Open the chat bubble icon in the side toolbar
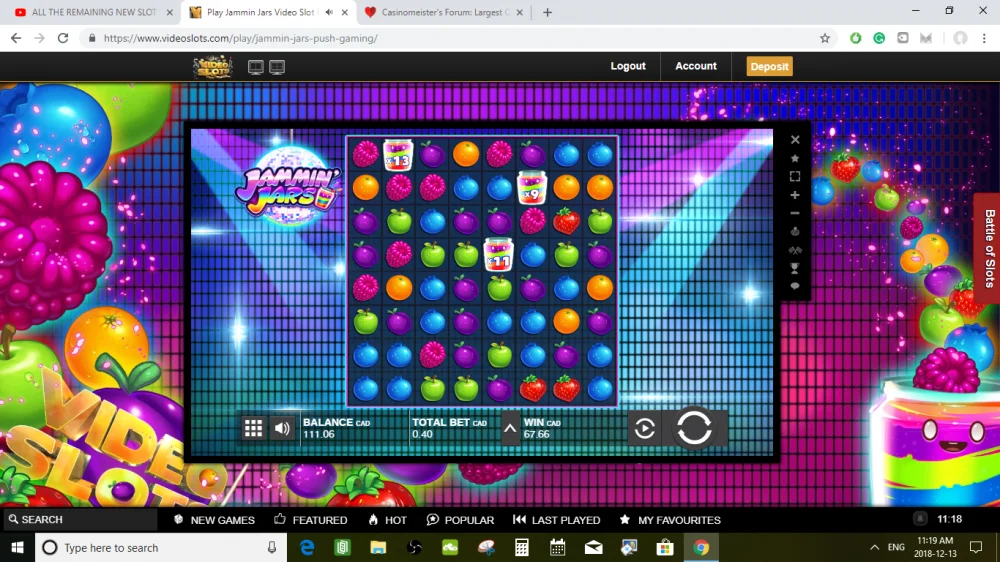Image resolution: width=1000 pixels, height=562 pixels. tap(795, 286)
